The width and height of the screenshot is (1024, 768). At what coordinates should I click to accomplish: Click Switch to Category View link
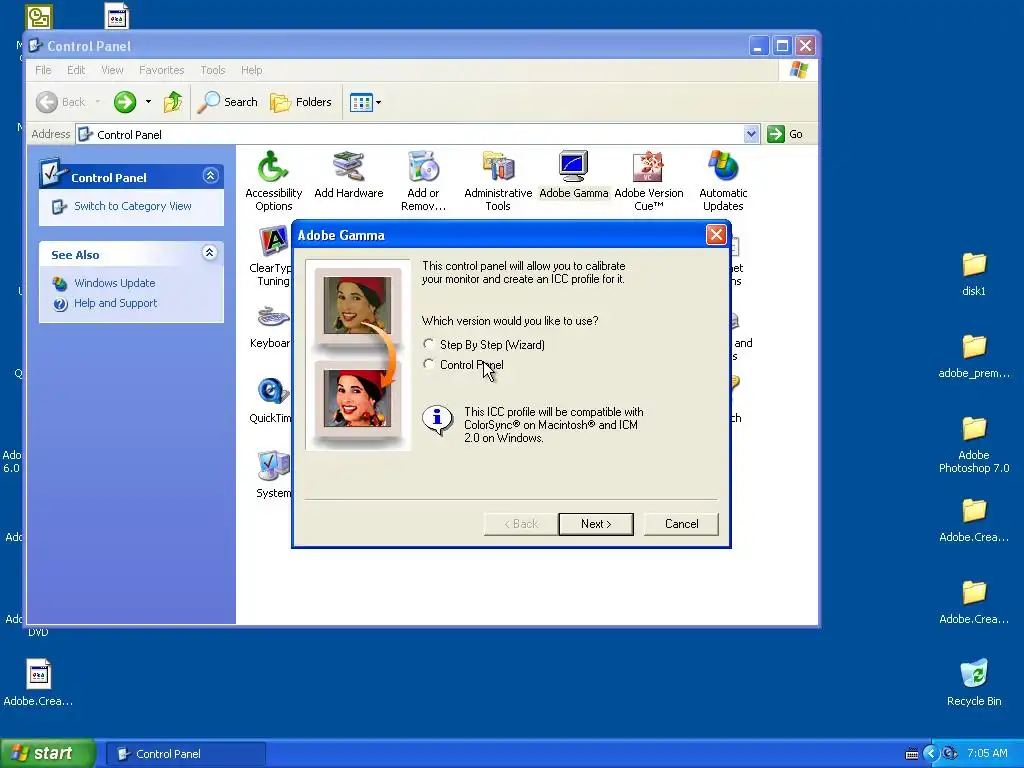[x=133, y=206]
